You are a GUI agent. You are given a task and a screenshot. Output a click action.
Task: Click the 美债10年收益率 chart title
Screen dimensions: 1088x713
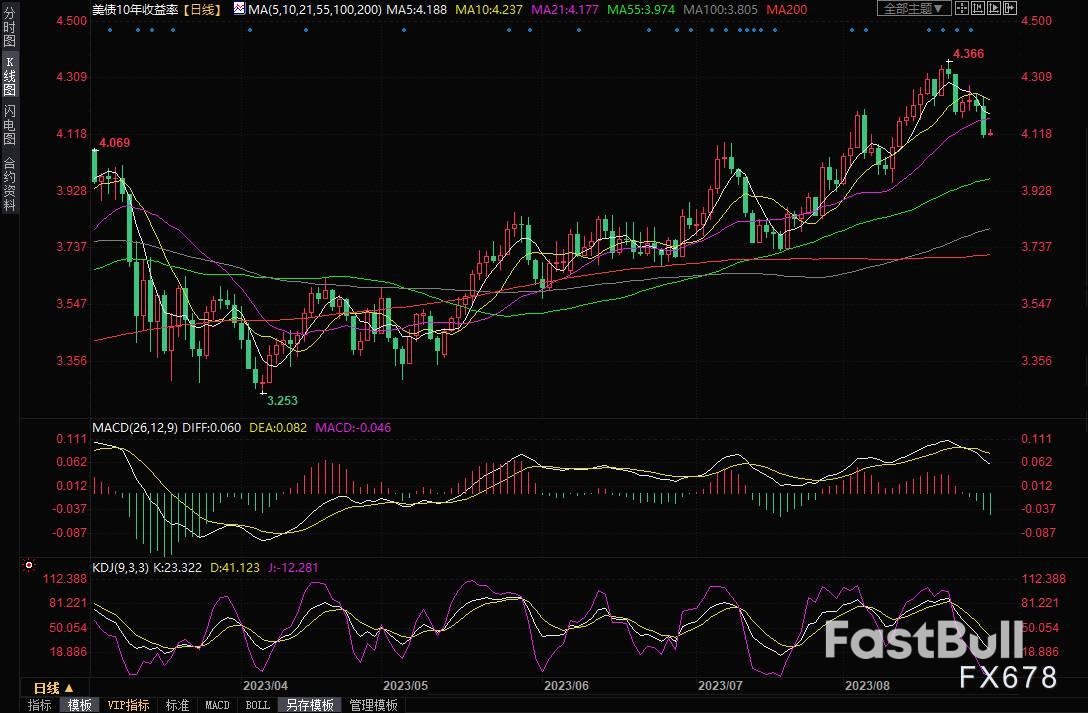click(135, 10)
